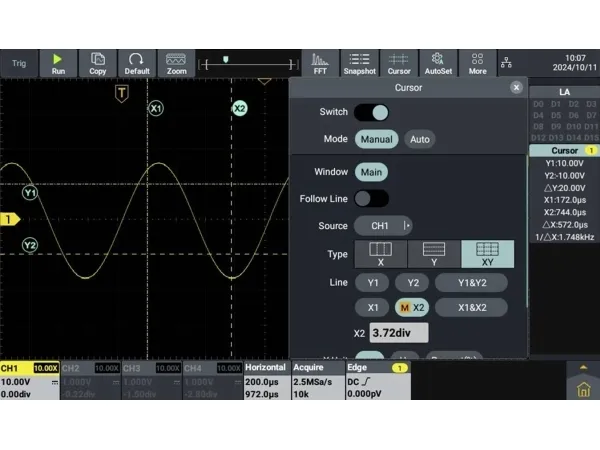Take a Snapshot of the waveform
600x450 pixels.
tap(359, 63)
